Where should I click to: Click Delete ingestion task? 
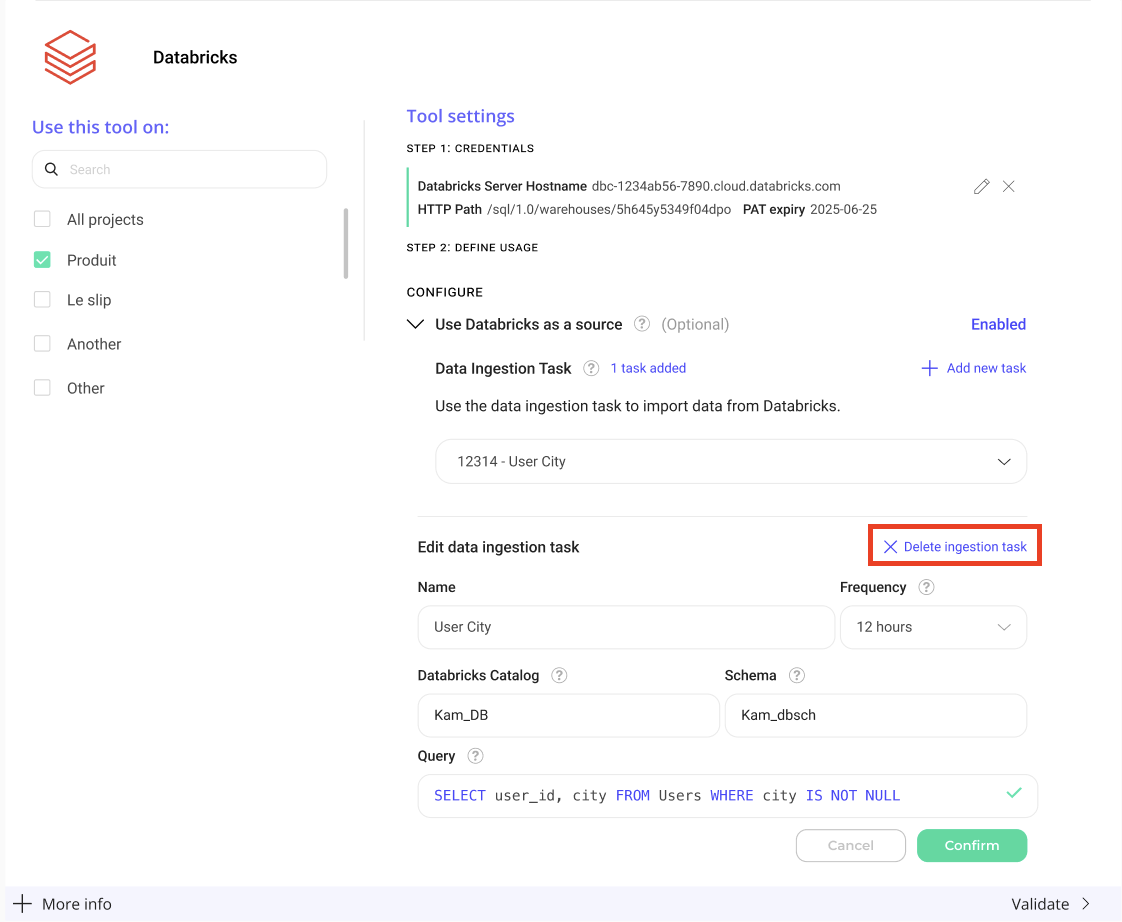[x=955, y=547]
